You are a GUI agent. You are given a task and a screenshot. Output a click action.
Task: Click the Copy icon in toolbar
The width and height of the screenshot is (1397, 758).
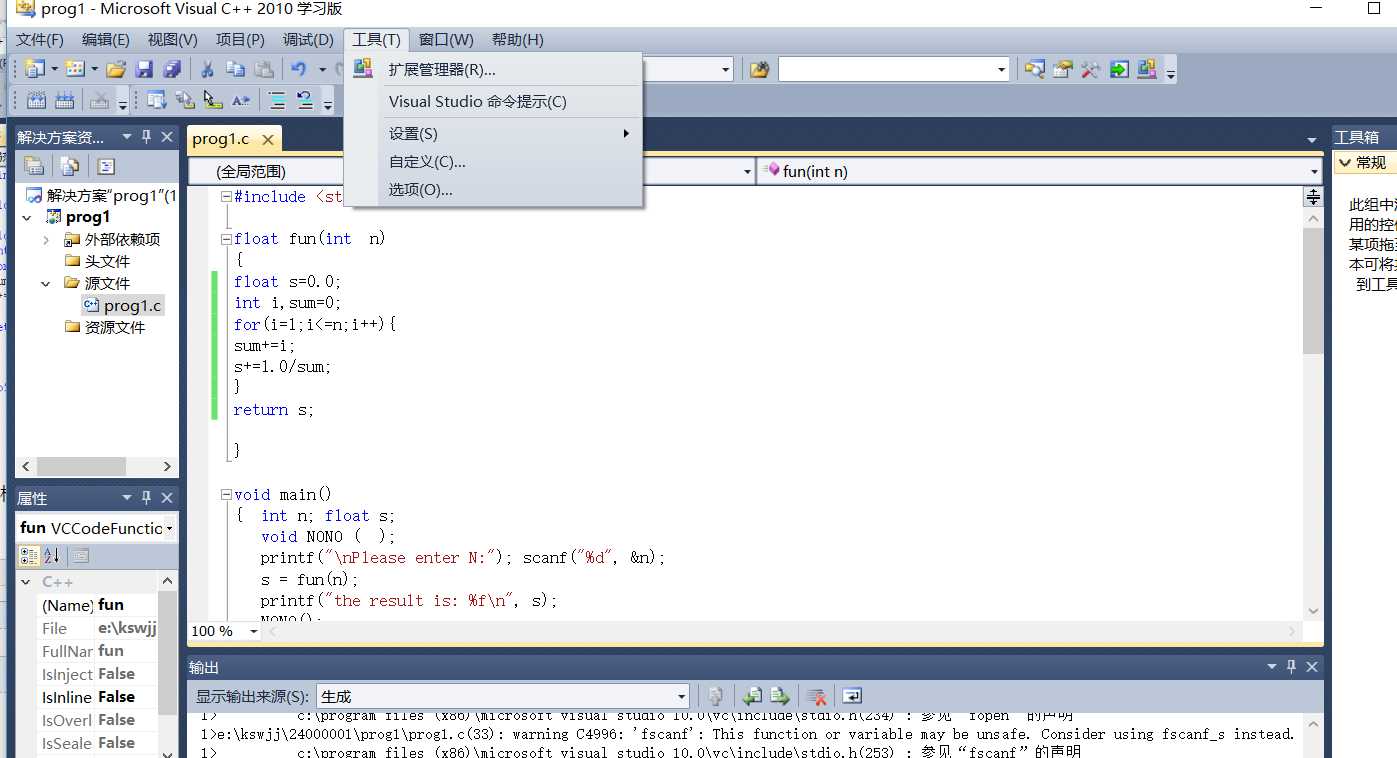(x=235, y=69)
